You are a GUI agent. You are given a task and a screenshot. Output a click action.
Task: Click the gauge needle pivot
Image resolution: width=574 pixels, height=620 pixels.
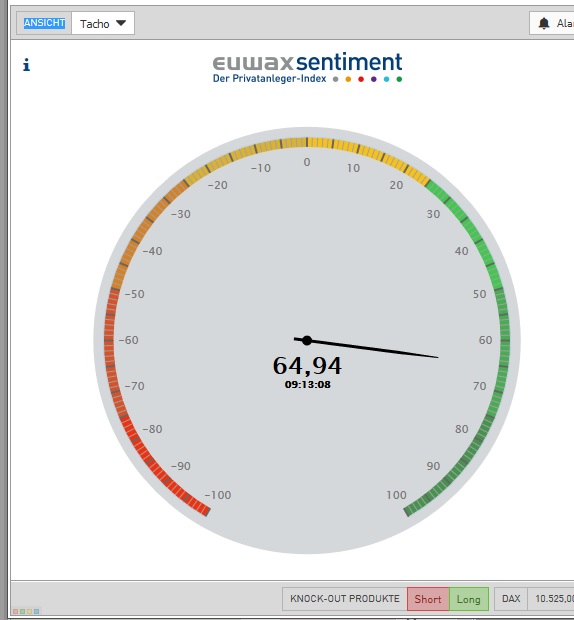[307, 340]
